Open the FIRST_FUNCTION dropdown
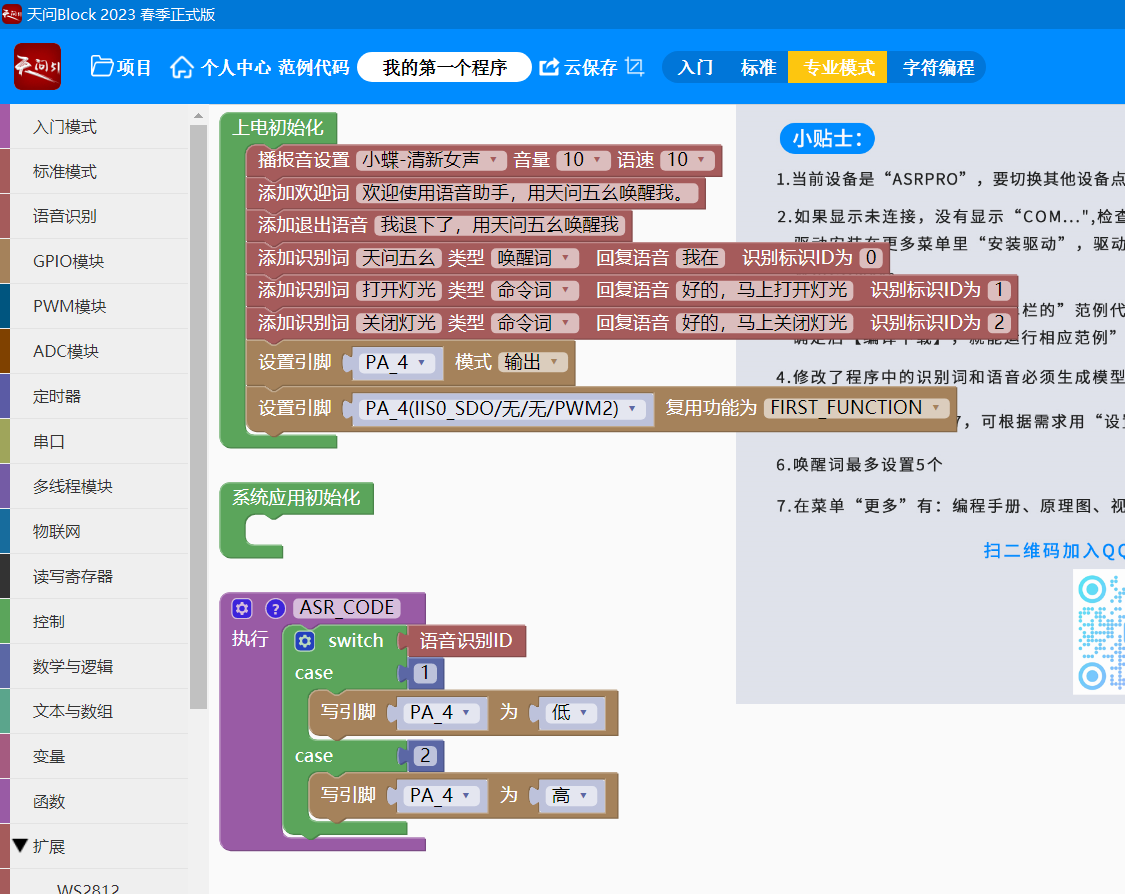Image resolution: width=1125 pixels, height=894 pixels. coord(856,408)
